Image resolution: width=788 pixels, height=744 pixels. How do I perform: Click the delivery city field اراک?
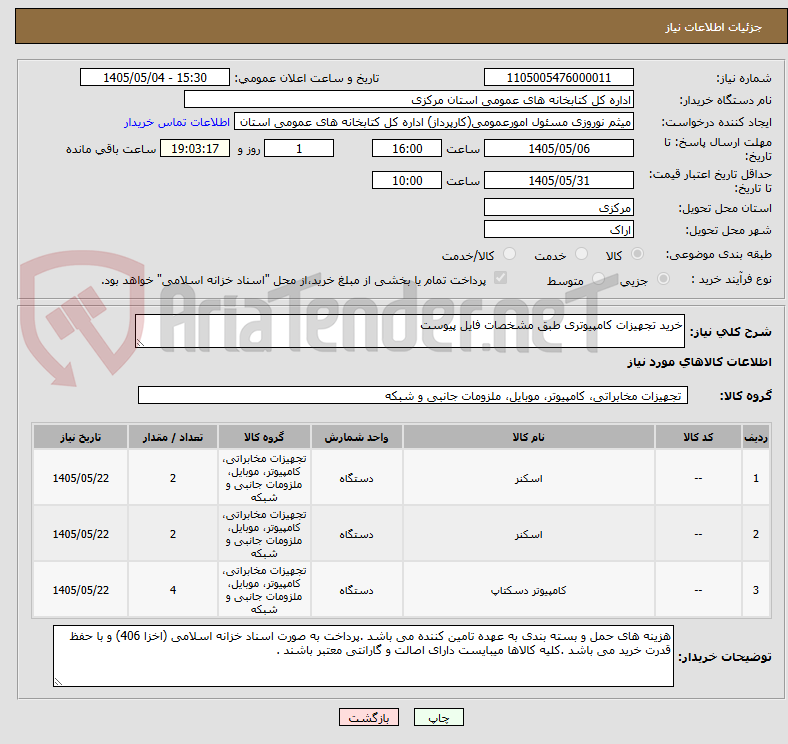coord(558,229)
